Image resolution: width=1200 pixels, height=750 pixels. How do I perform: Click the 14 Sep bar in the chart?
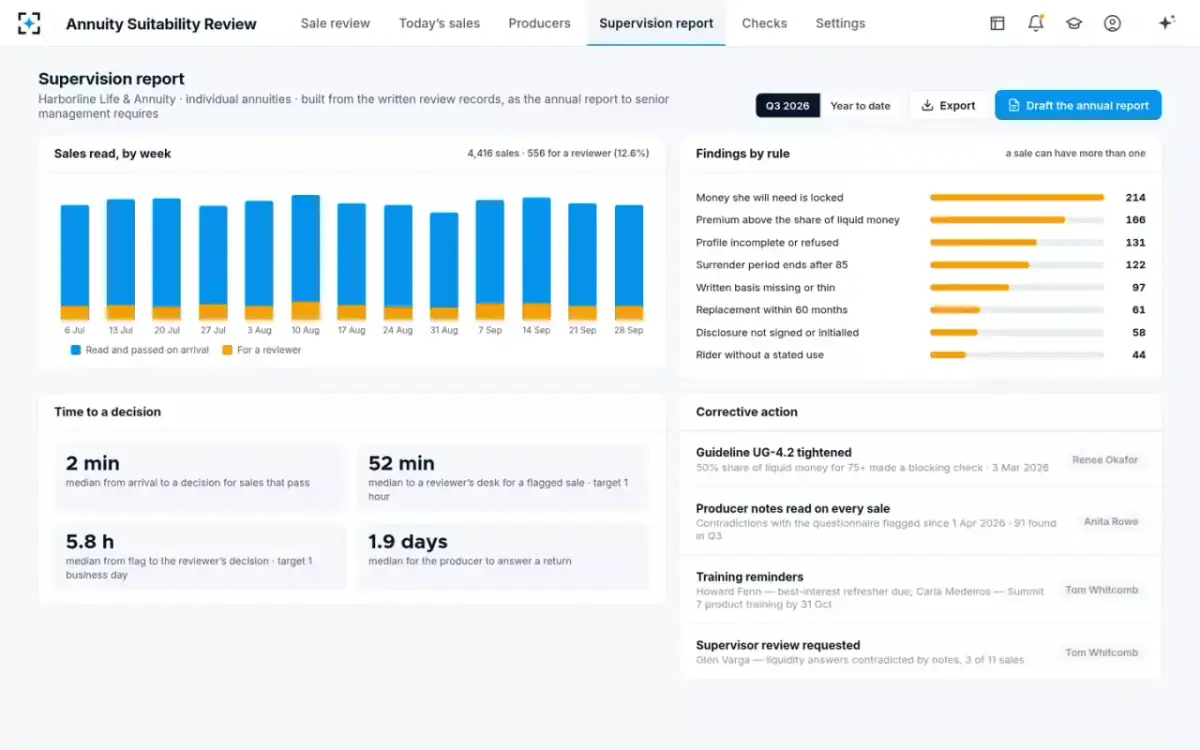[x=536, y=259]
